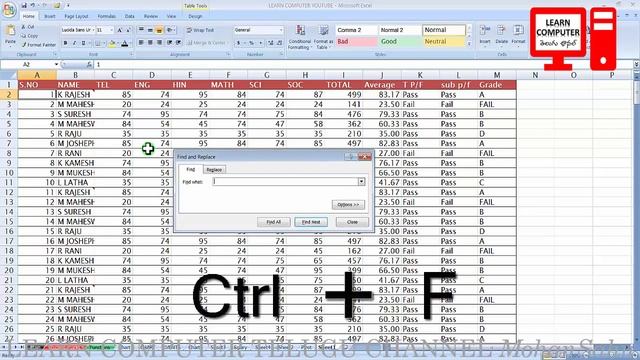Apply the Good cell style
The image size is (640, 360).
point(400,42)
